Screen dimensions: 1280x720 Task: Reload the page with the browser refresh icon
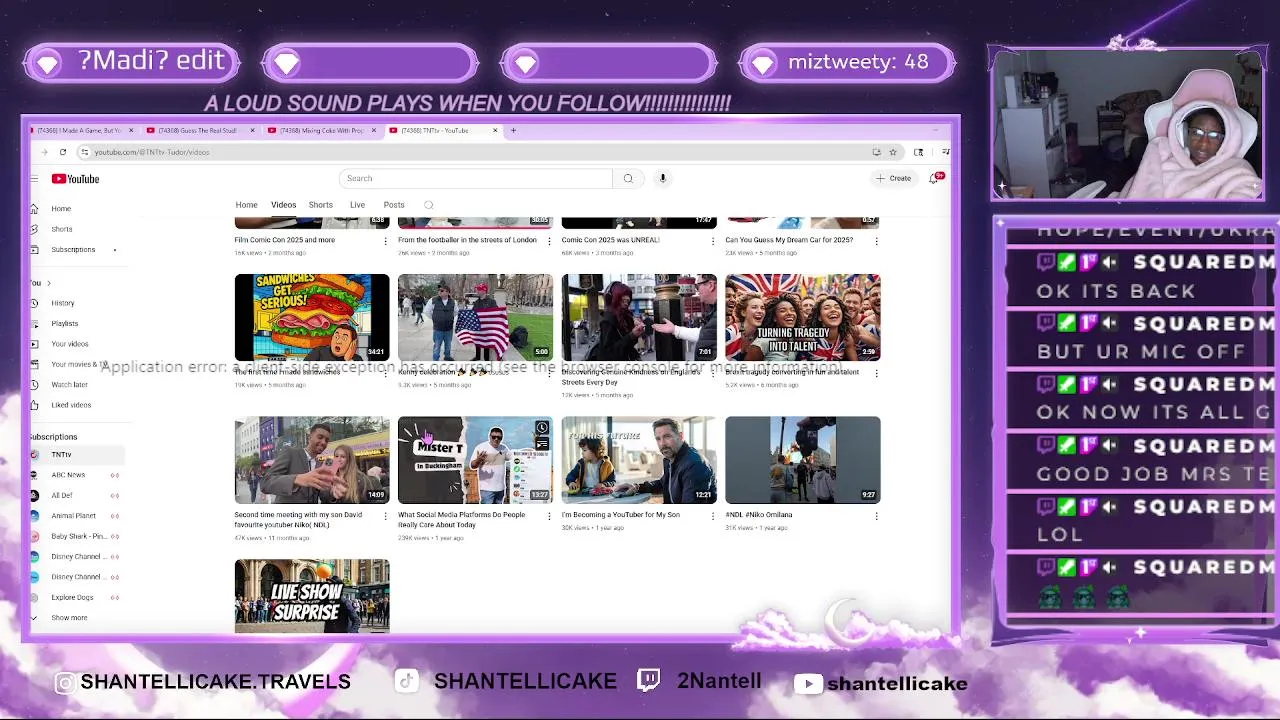tap(62, 152)
